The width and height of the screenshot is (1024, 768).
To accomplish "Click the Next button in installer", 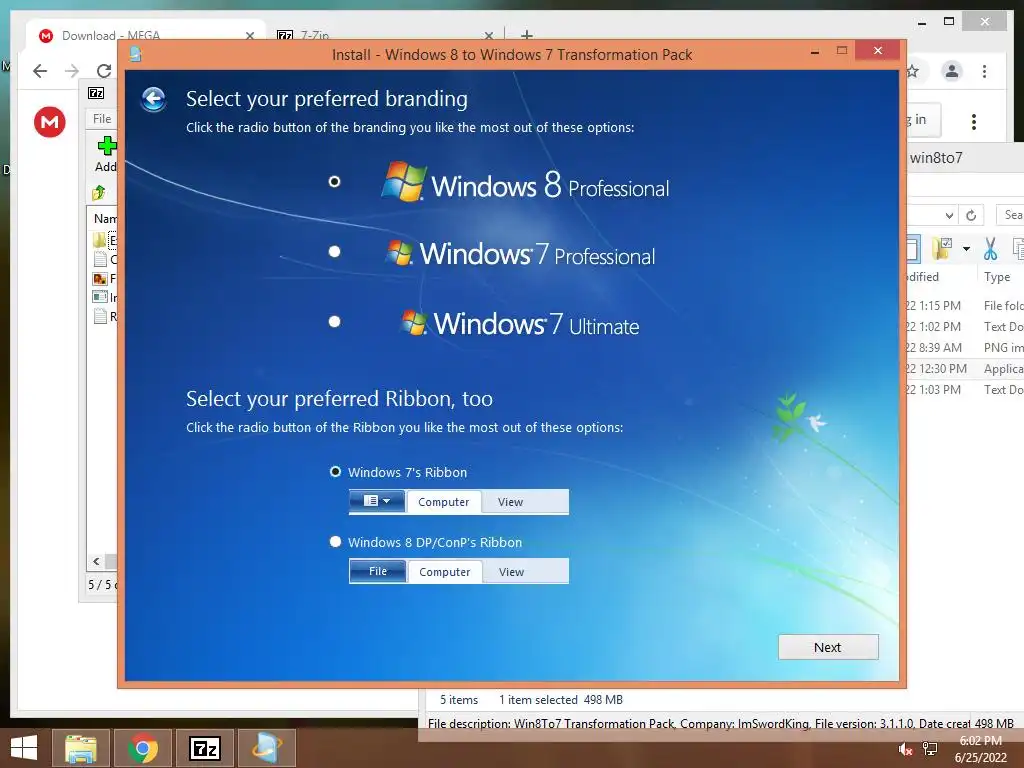I will 828,647.
